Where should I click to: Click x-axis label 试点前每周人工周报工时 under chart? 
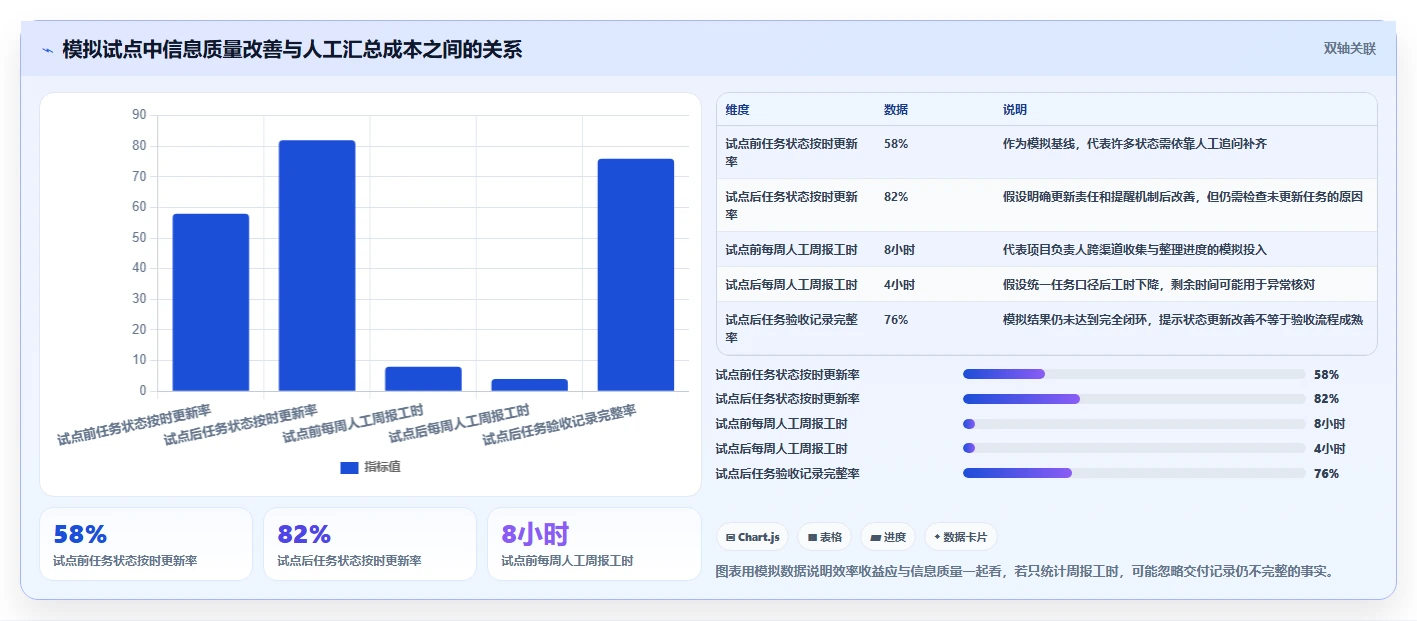point(353,424)
